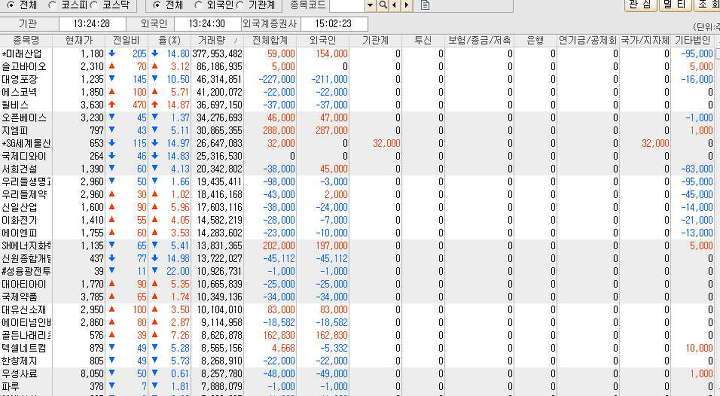Select the 코스닥 market radio button
The width and height of the screenshot is (720, 396).
93,5
